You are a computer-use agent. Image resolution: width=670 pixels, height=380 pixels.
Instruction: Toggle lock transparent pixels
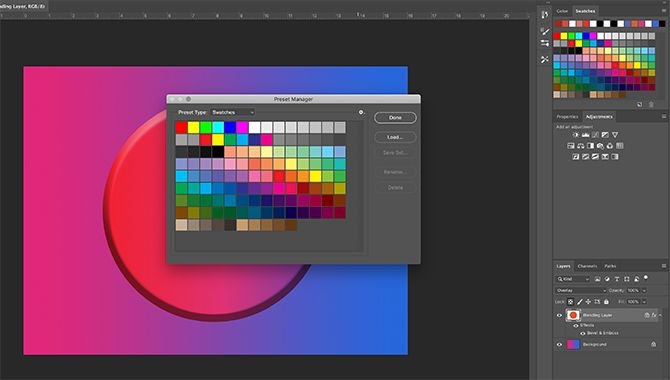(570, 302)
